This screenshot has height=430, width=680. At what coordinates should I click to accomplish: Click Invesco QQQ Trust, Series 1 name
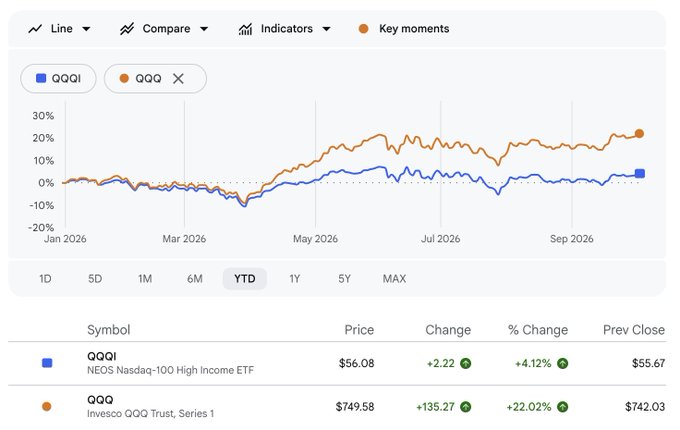click(150, 414)
